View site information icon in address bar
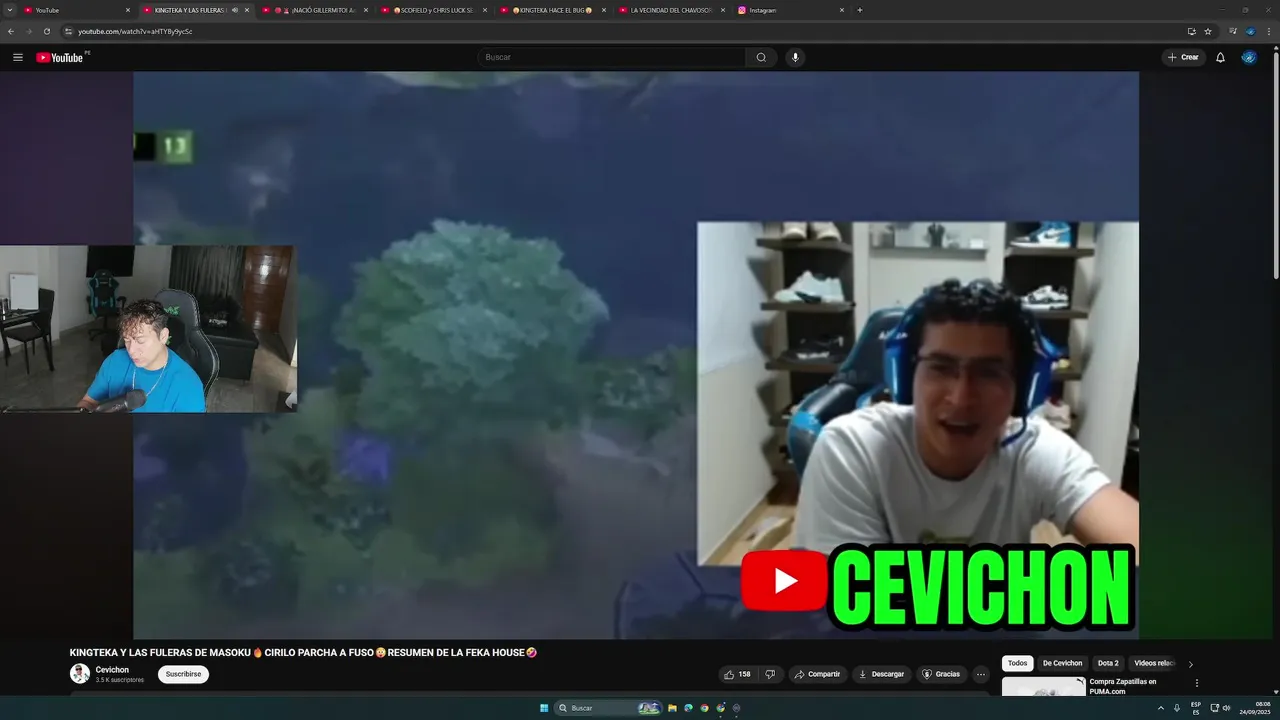 coord(68,31)
